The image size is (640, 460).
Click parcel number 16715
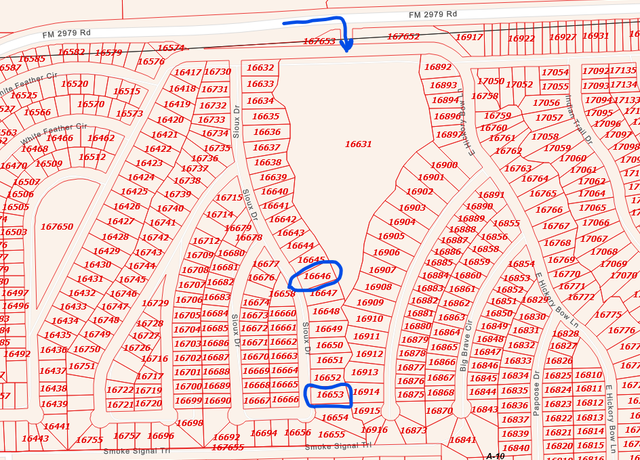point(229,198)
